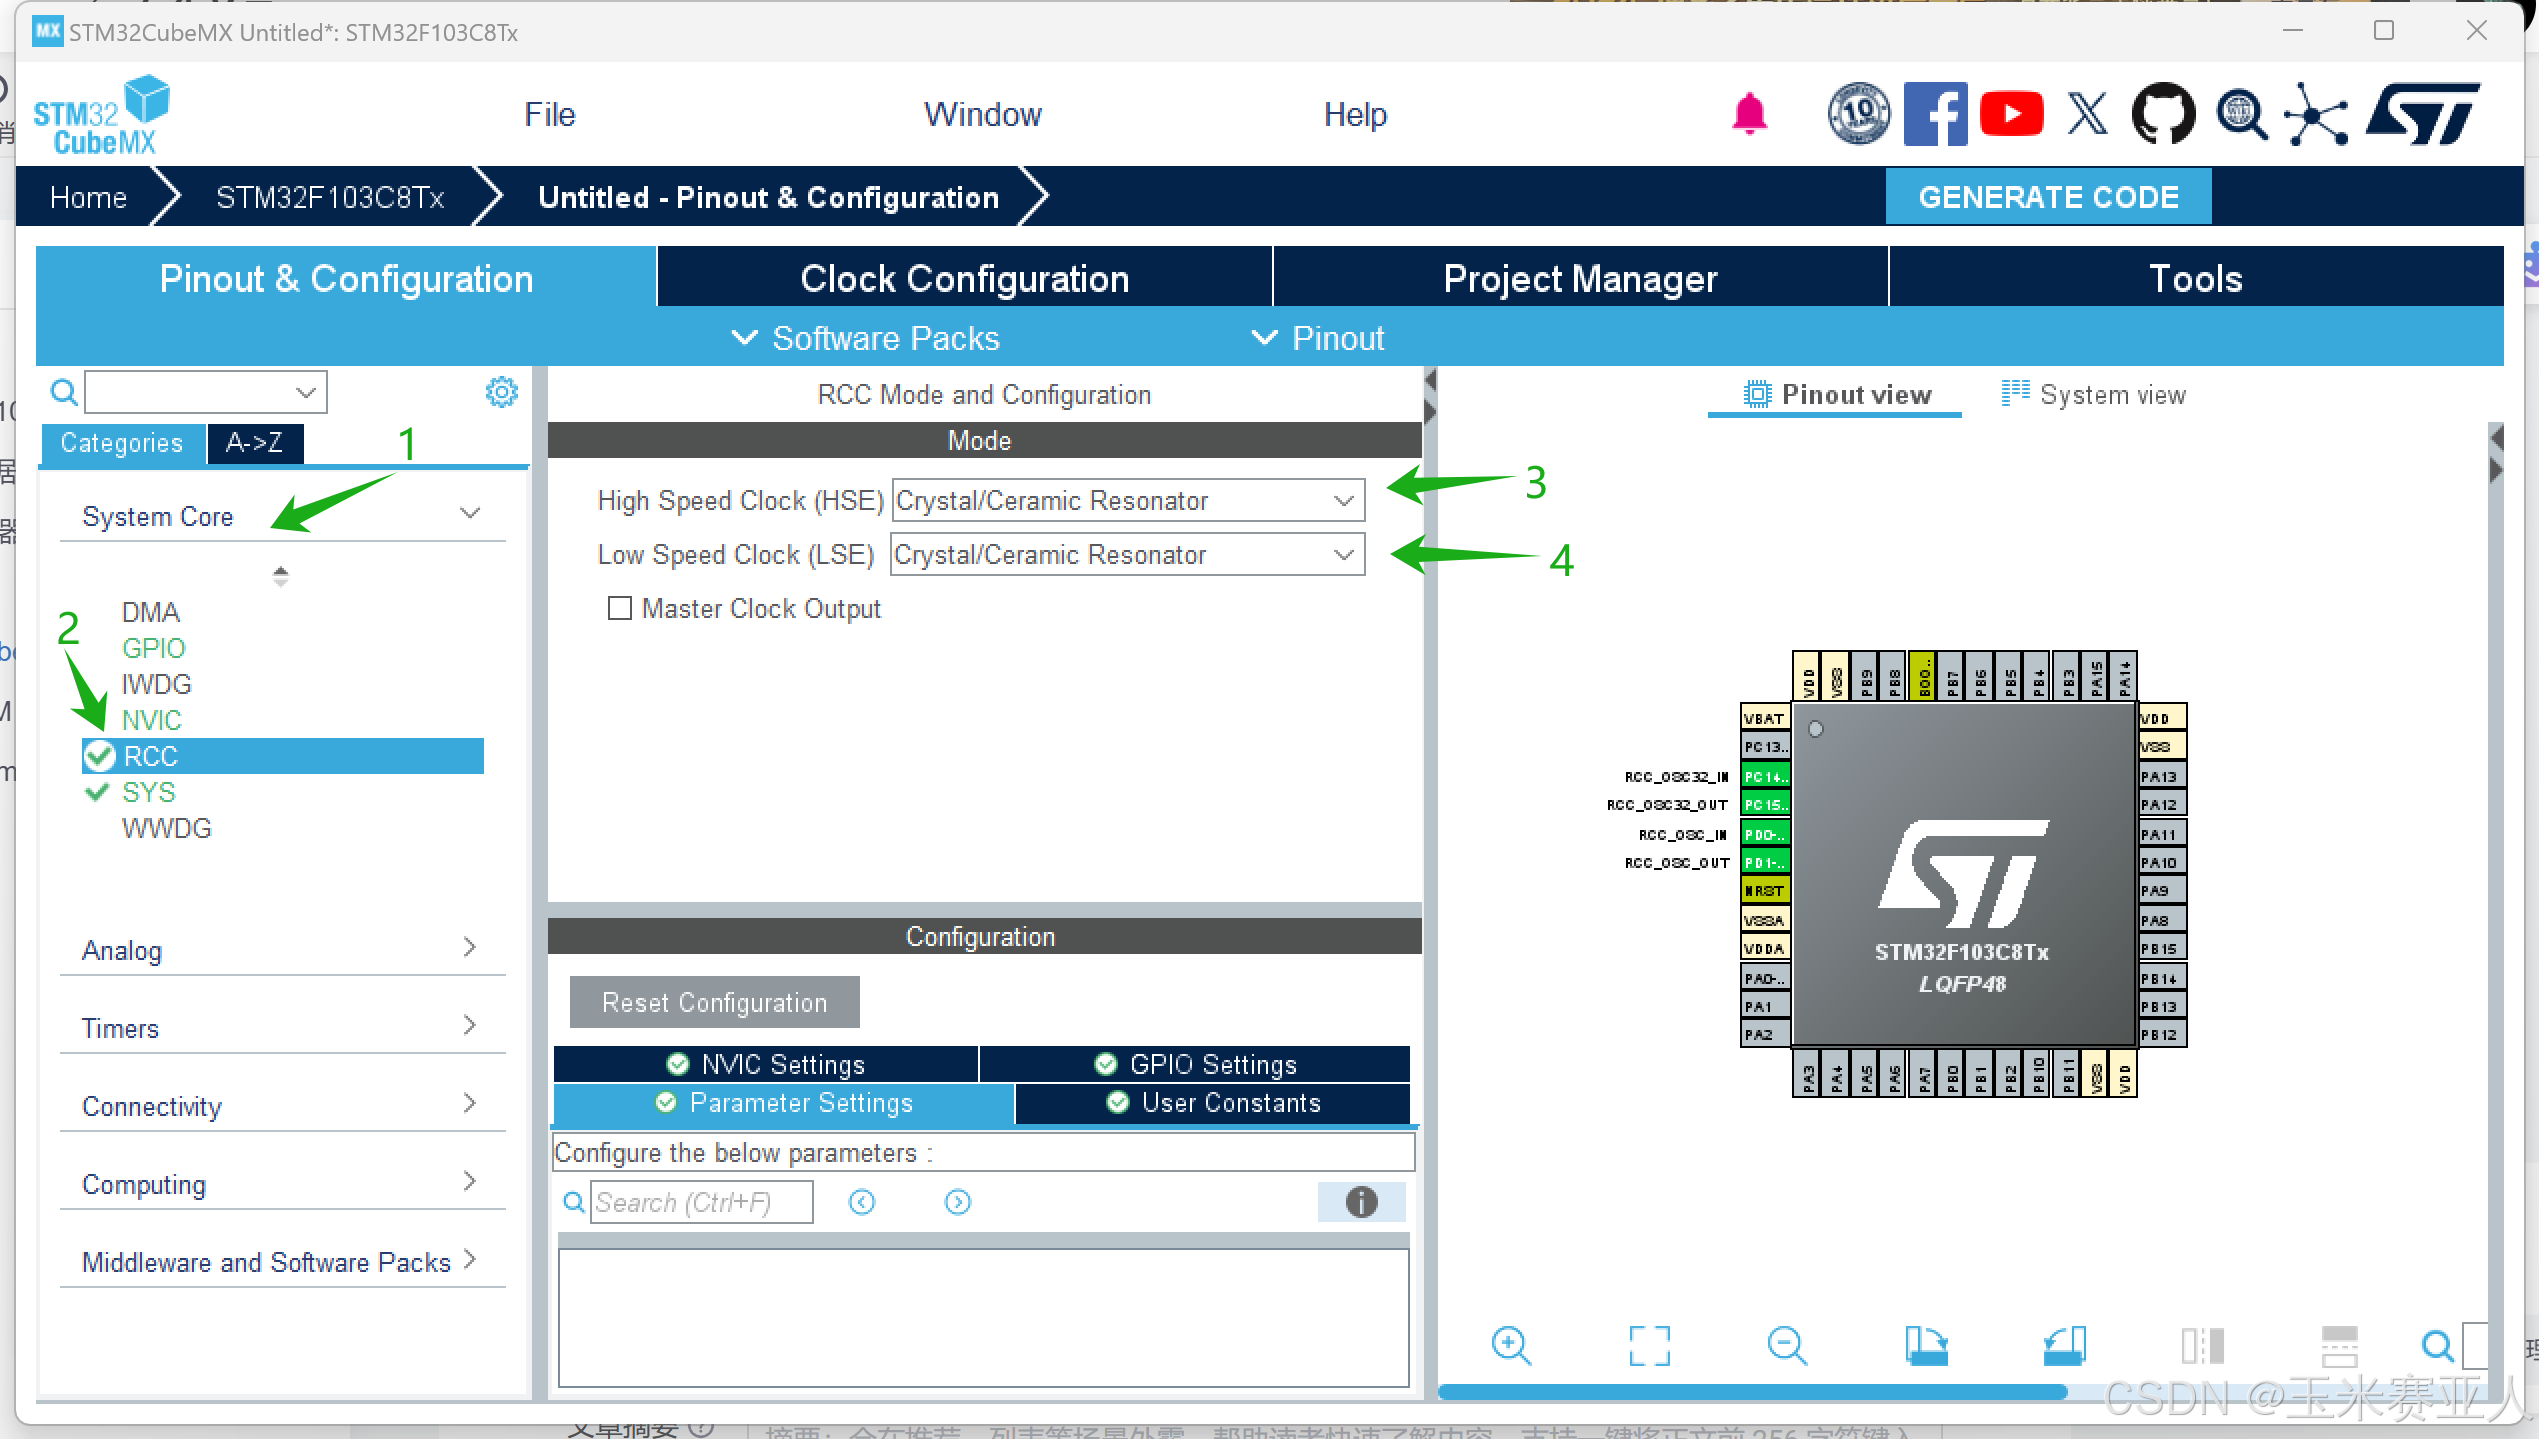Switch to System view
The width and height of the screenshot is (2539, 1439).
tap(2094, 395)
